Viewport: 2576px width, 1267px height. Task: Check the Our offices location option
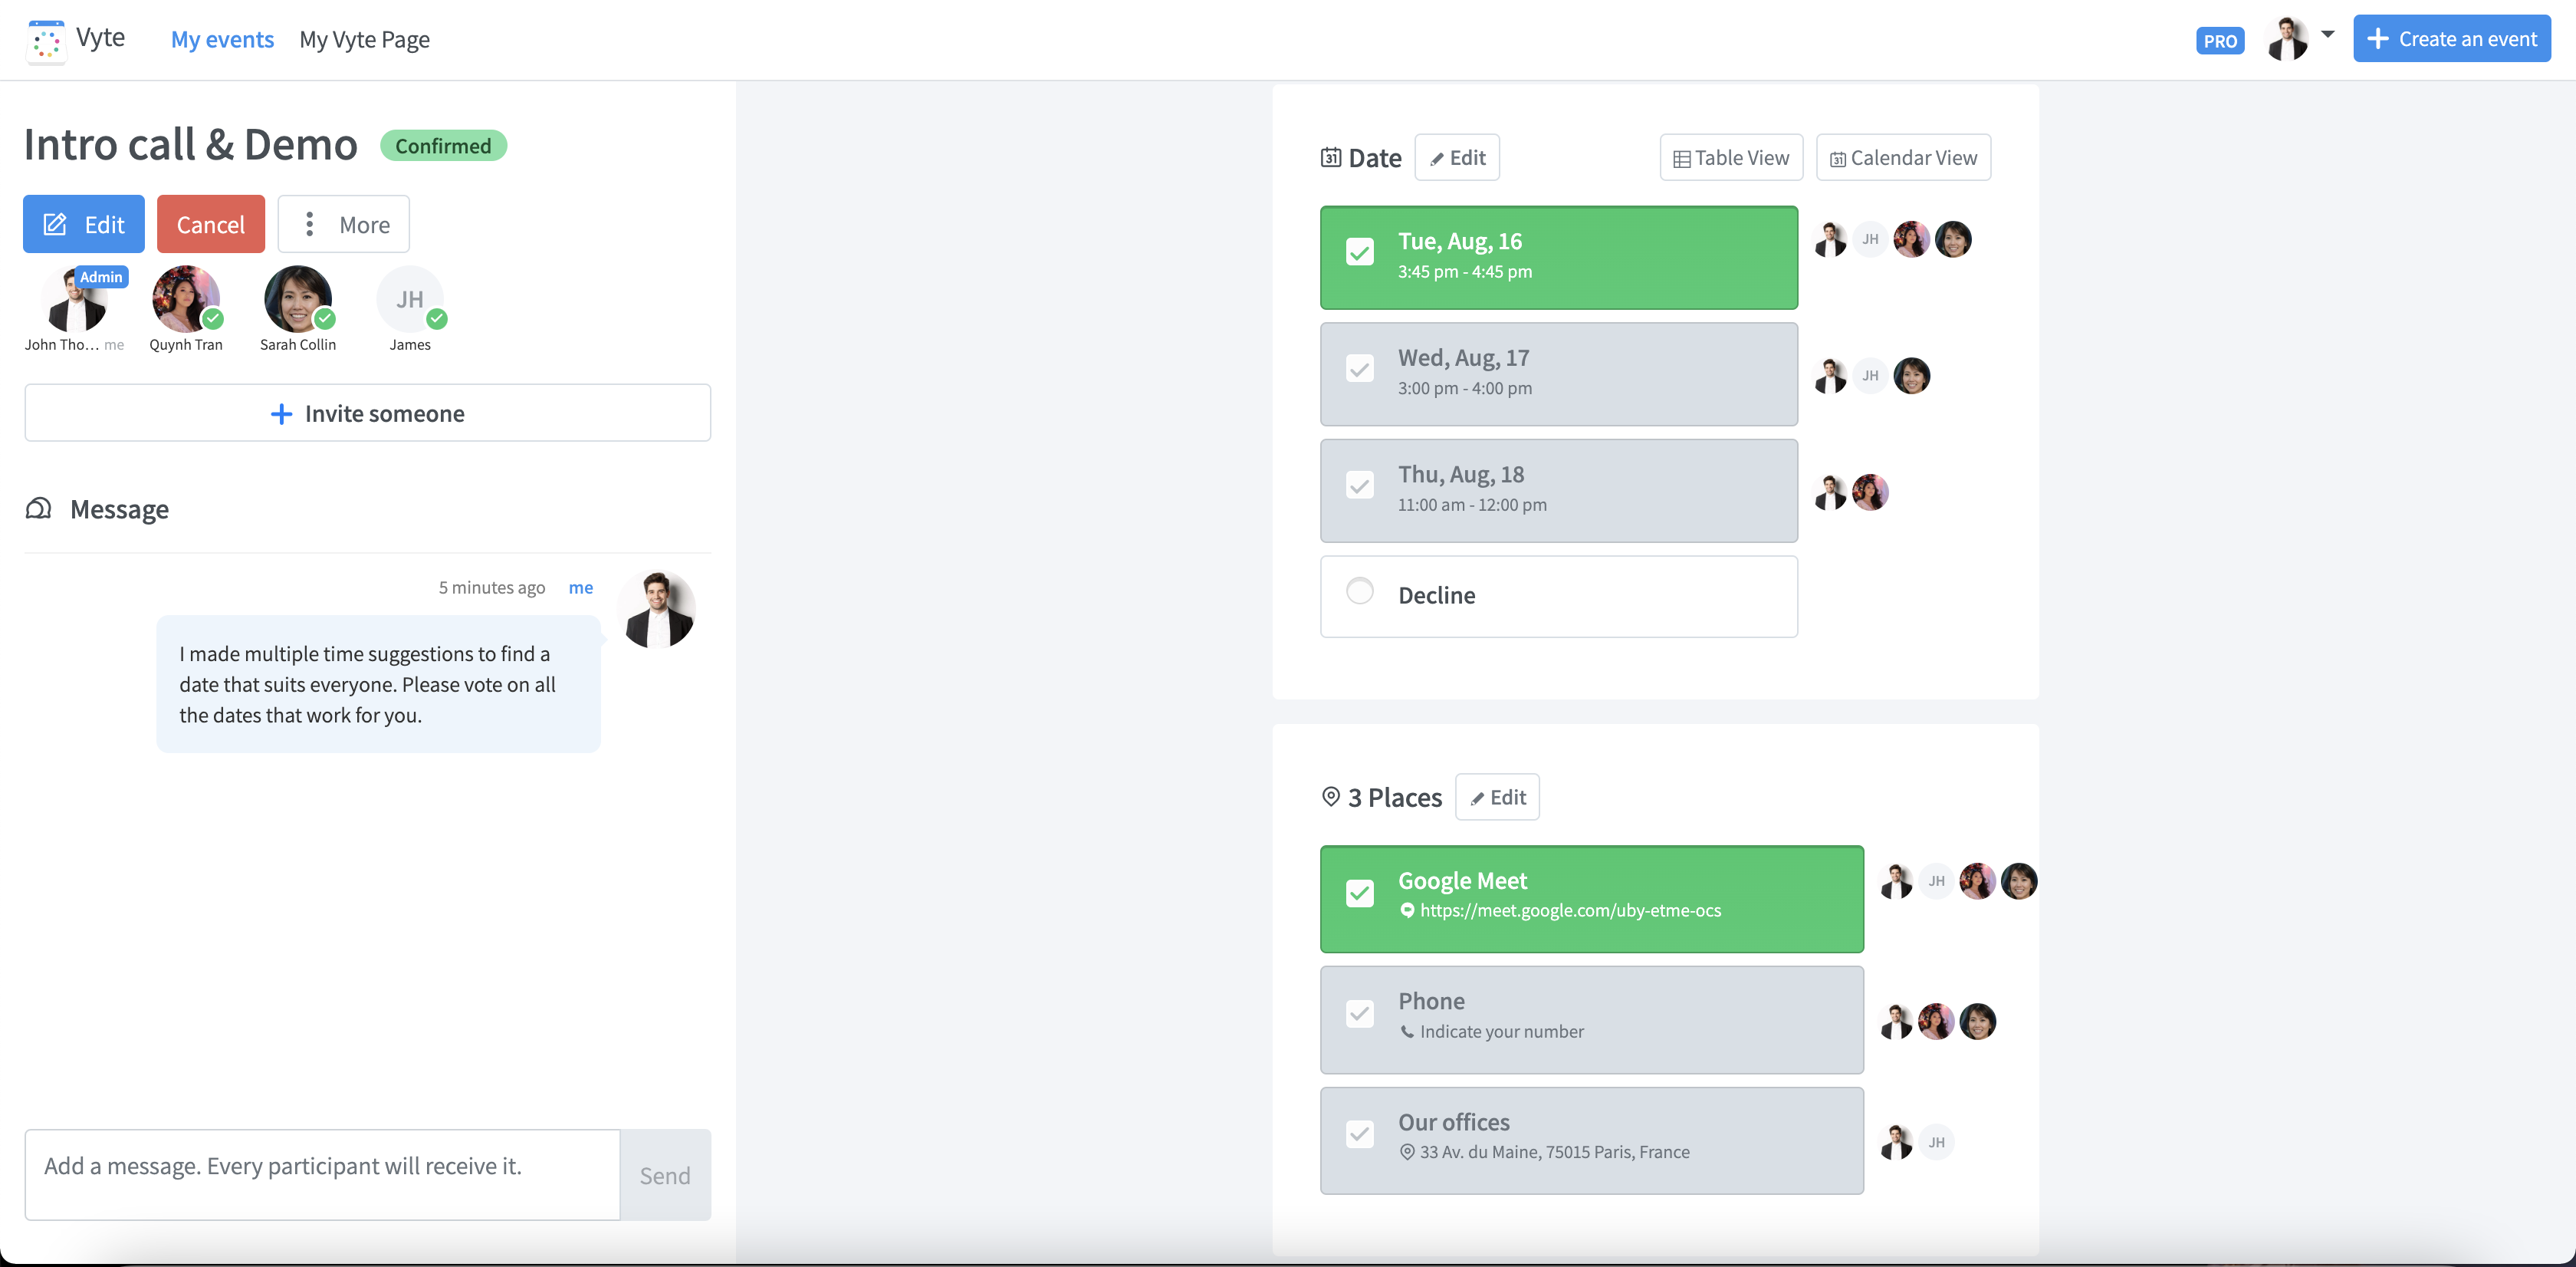point(1359,1133)
